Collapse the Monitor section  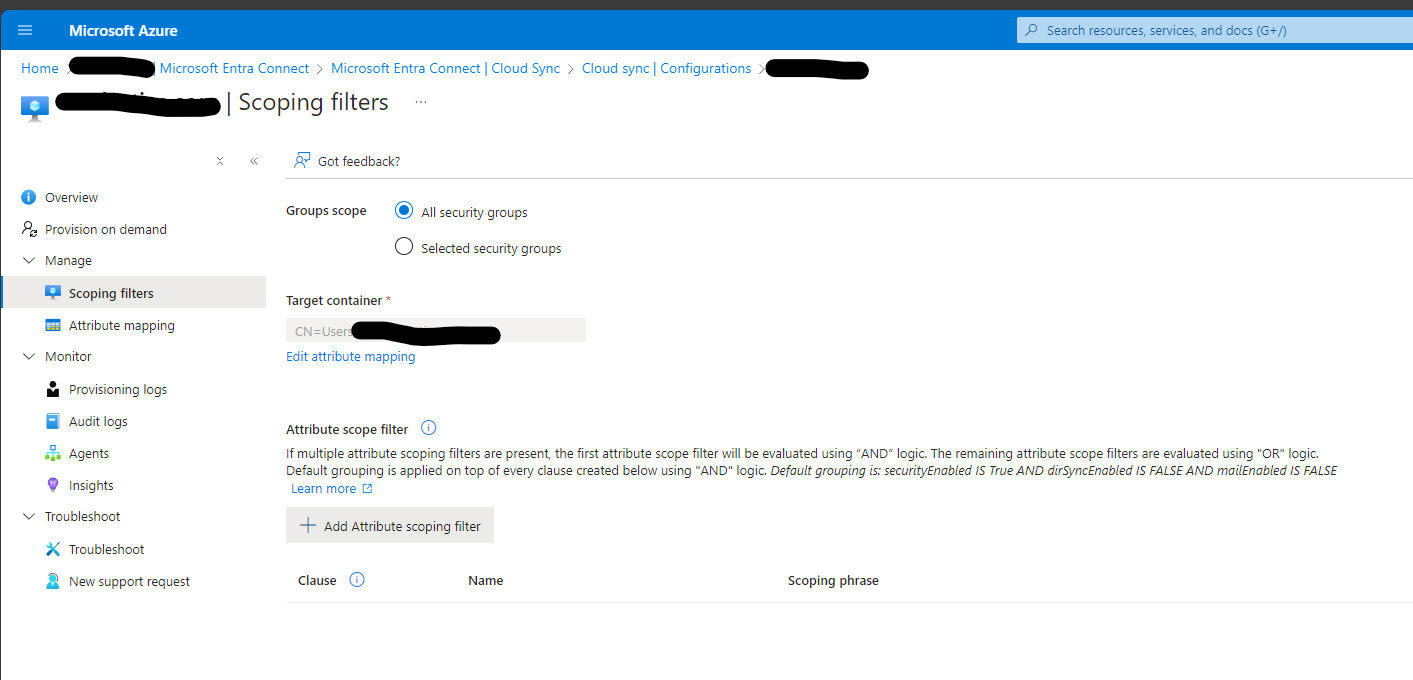click(29, 356)
